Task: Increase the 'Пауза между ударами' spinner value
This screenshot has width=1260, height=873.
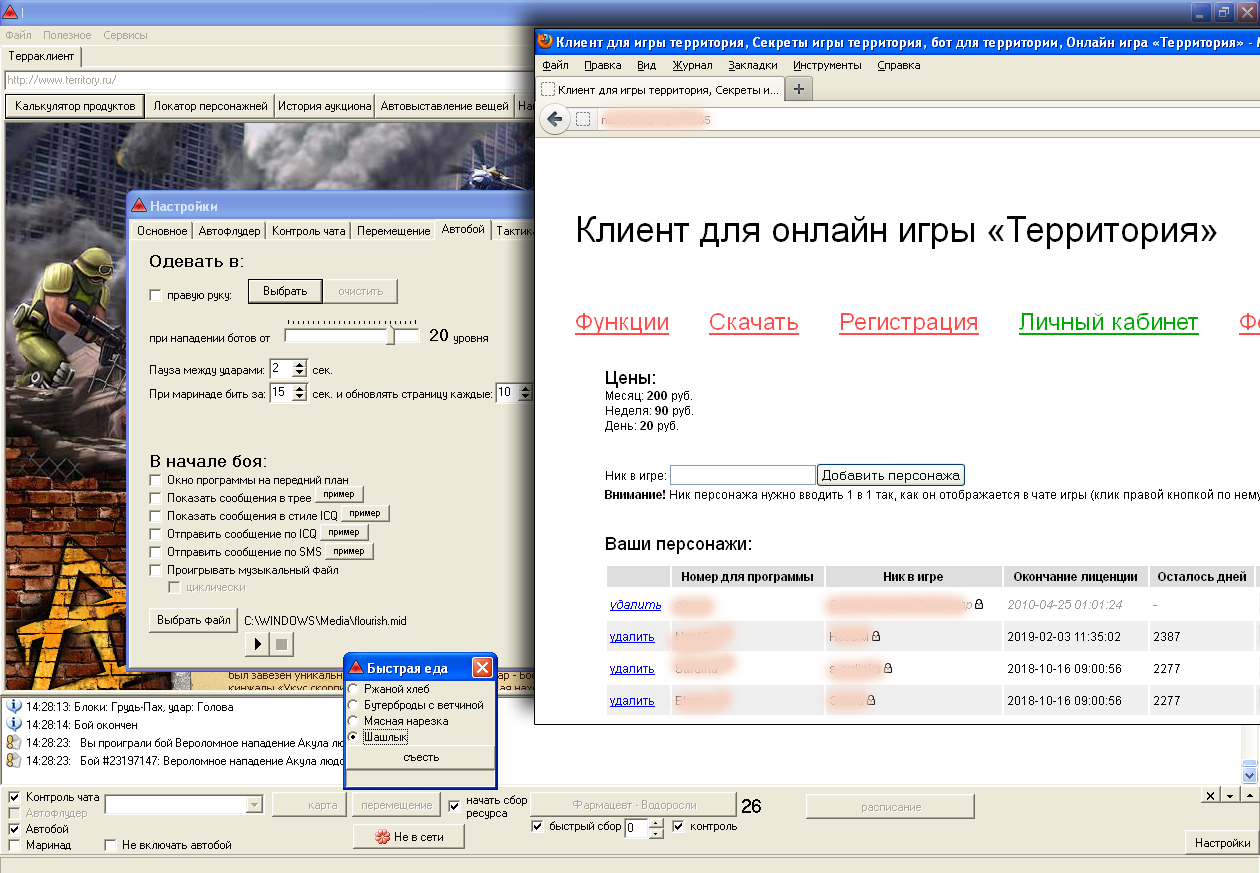Action: coord(299,365)
